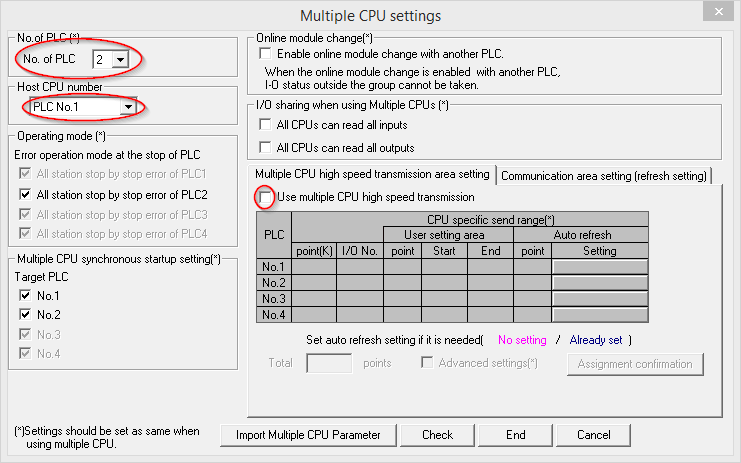Click the auto refresh Setting button for No.4
The image size is (741, 463).
tap(600, 314)
